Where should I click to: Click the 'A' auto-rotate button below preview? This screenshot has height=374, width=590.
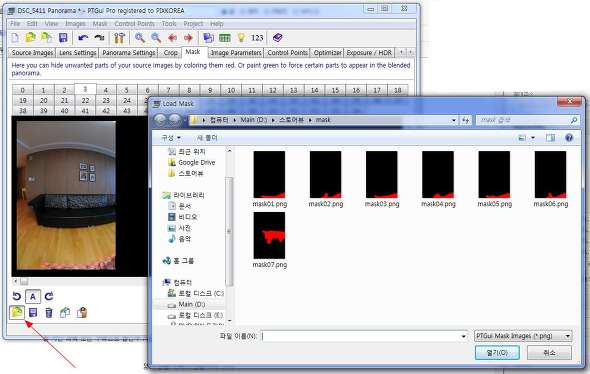(x=33, y=296)
